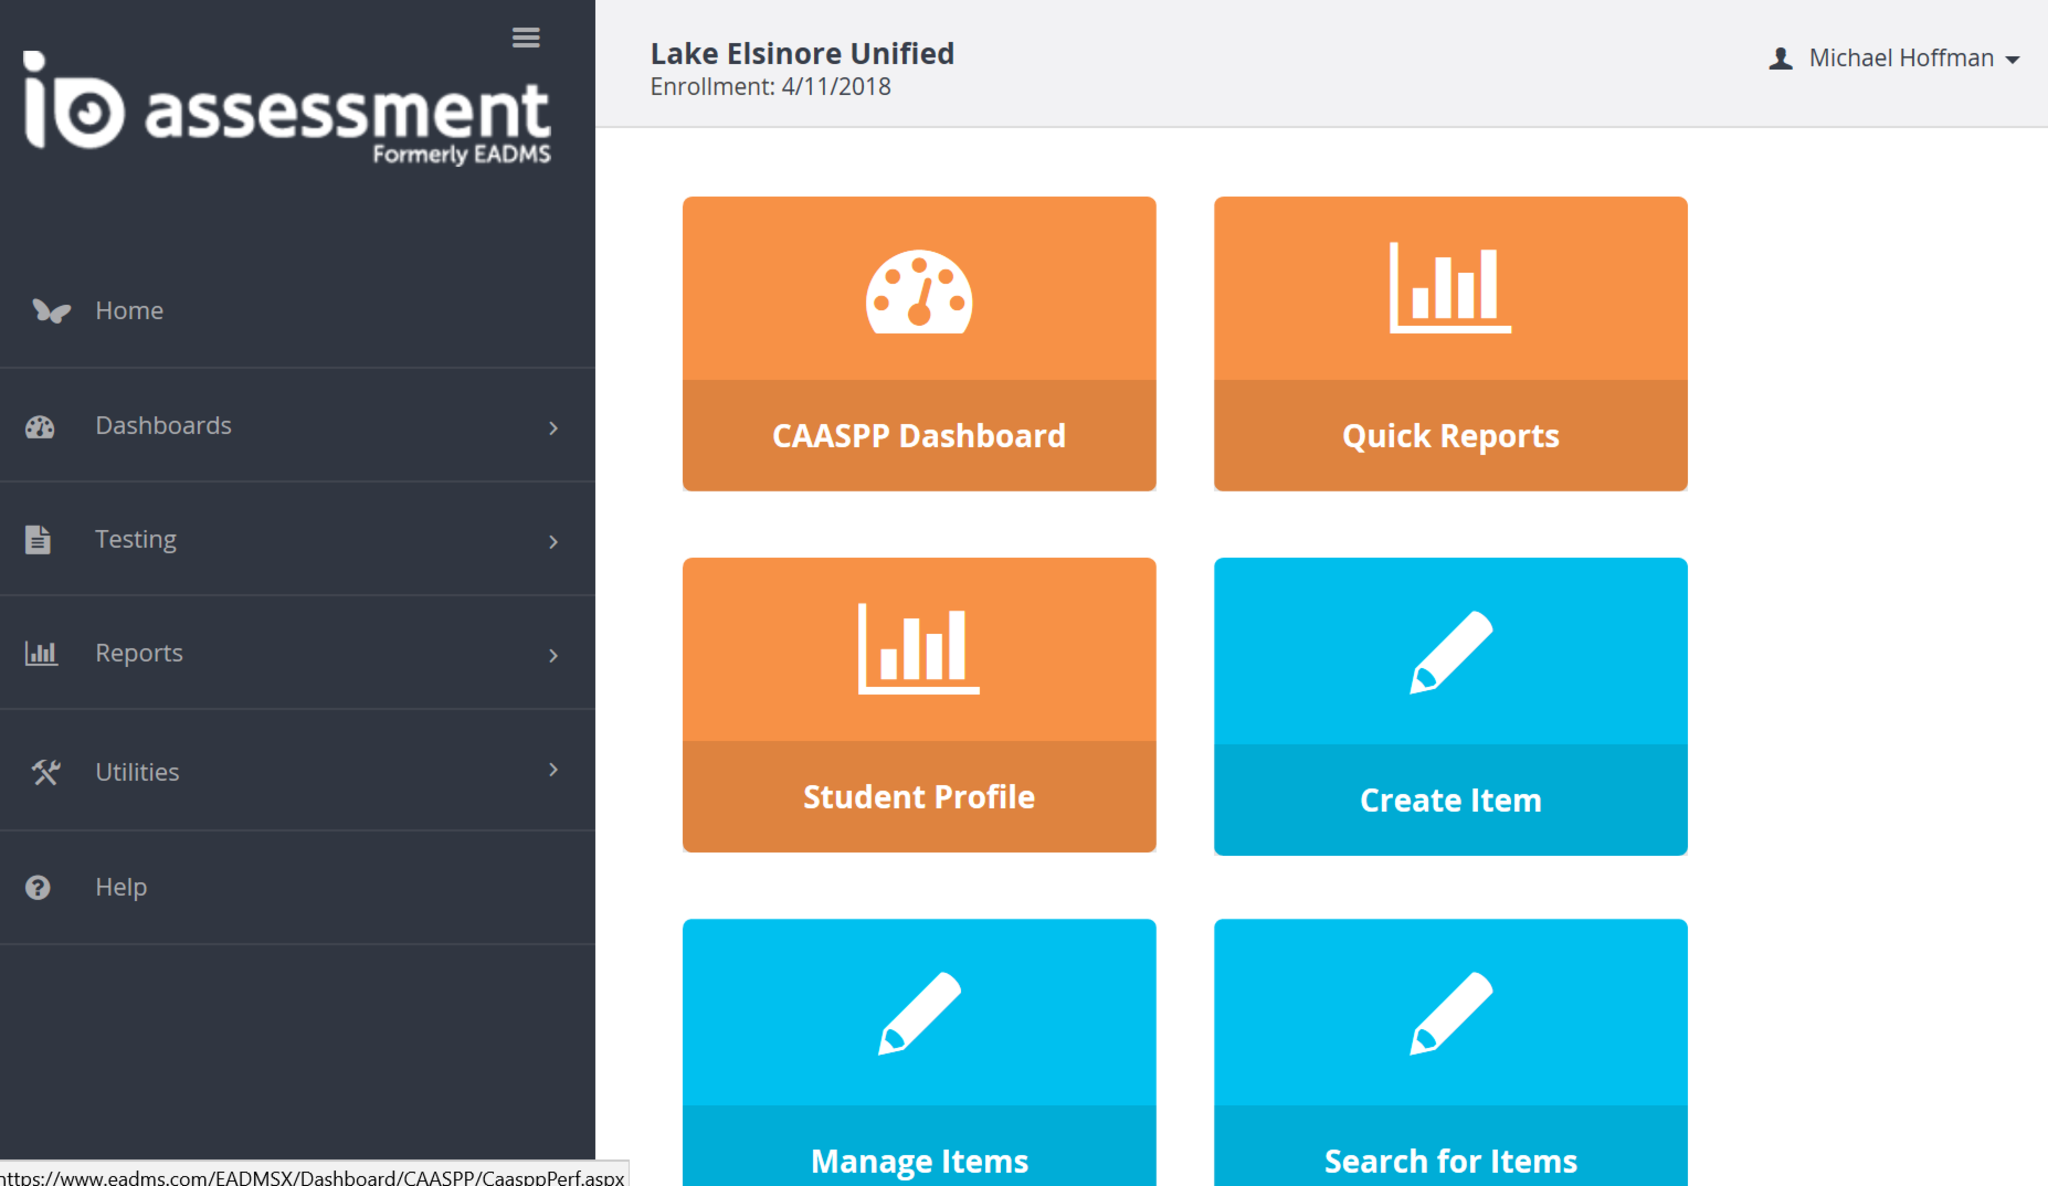Click the hamburger menu icon in sidebar
Screen dimensions: 2048x1186
tap(526, 38)
